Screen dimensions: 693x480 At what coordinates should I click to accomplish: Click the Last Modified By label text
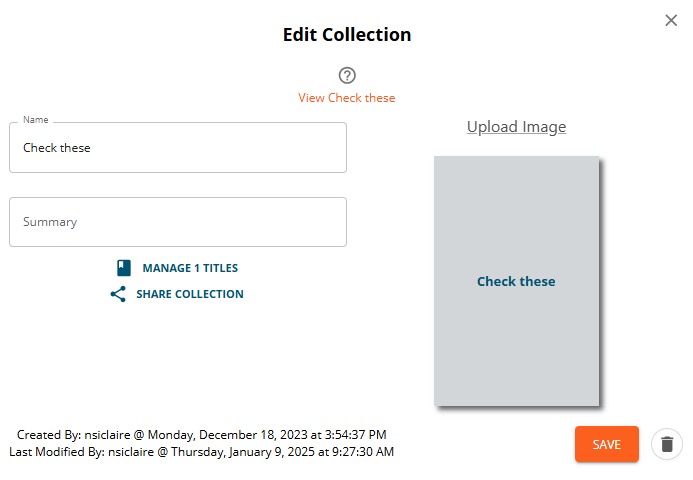coord(57,452)
